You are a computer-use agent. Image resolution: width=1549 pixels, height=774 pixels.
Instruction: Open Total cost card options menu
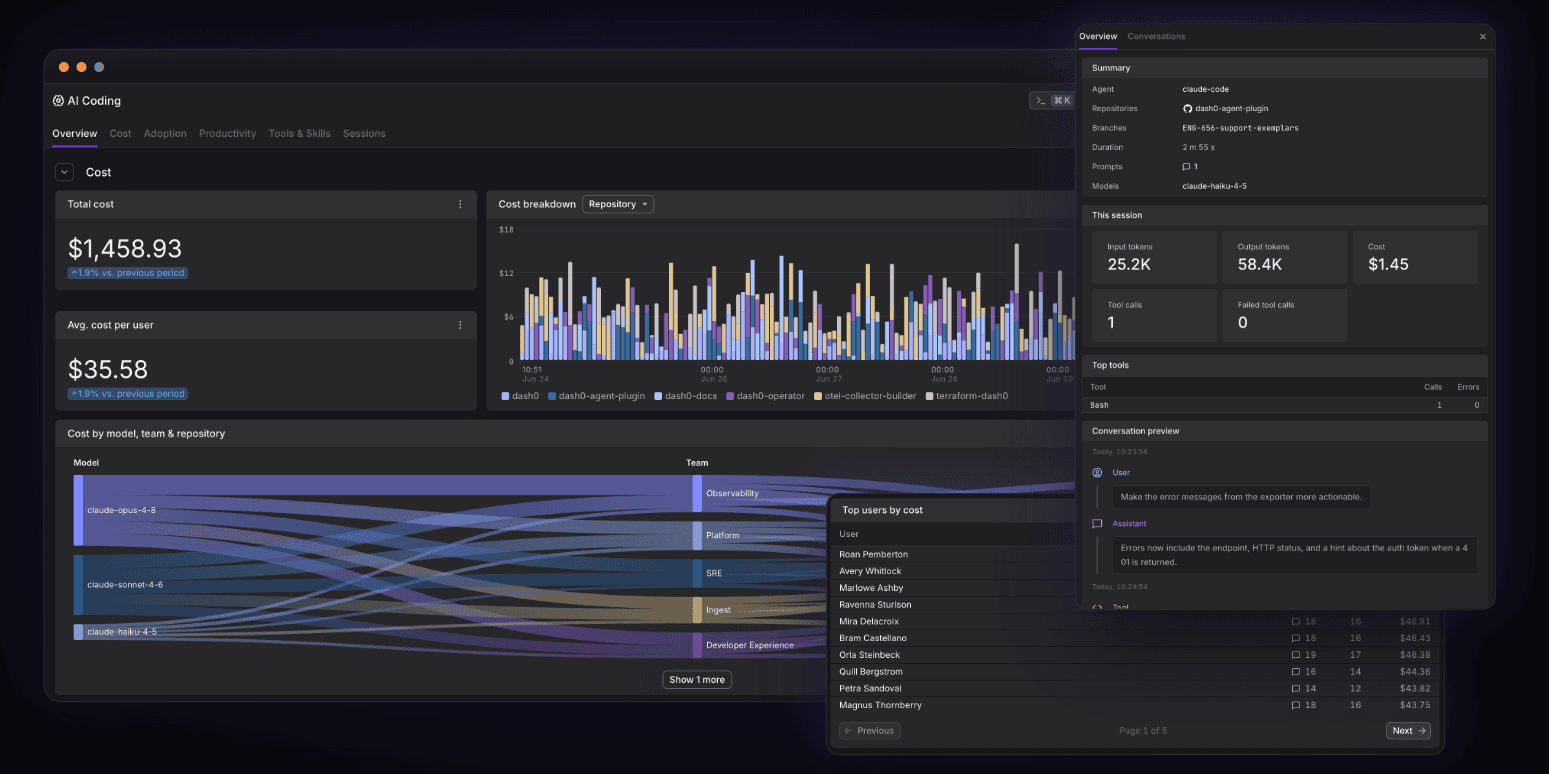460,204
